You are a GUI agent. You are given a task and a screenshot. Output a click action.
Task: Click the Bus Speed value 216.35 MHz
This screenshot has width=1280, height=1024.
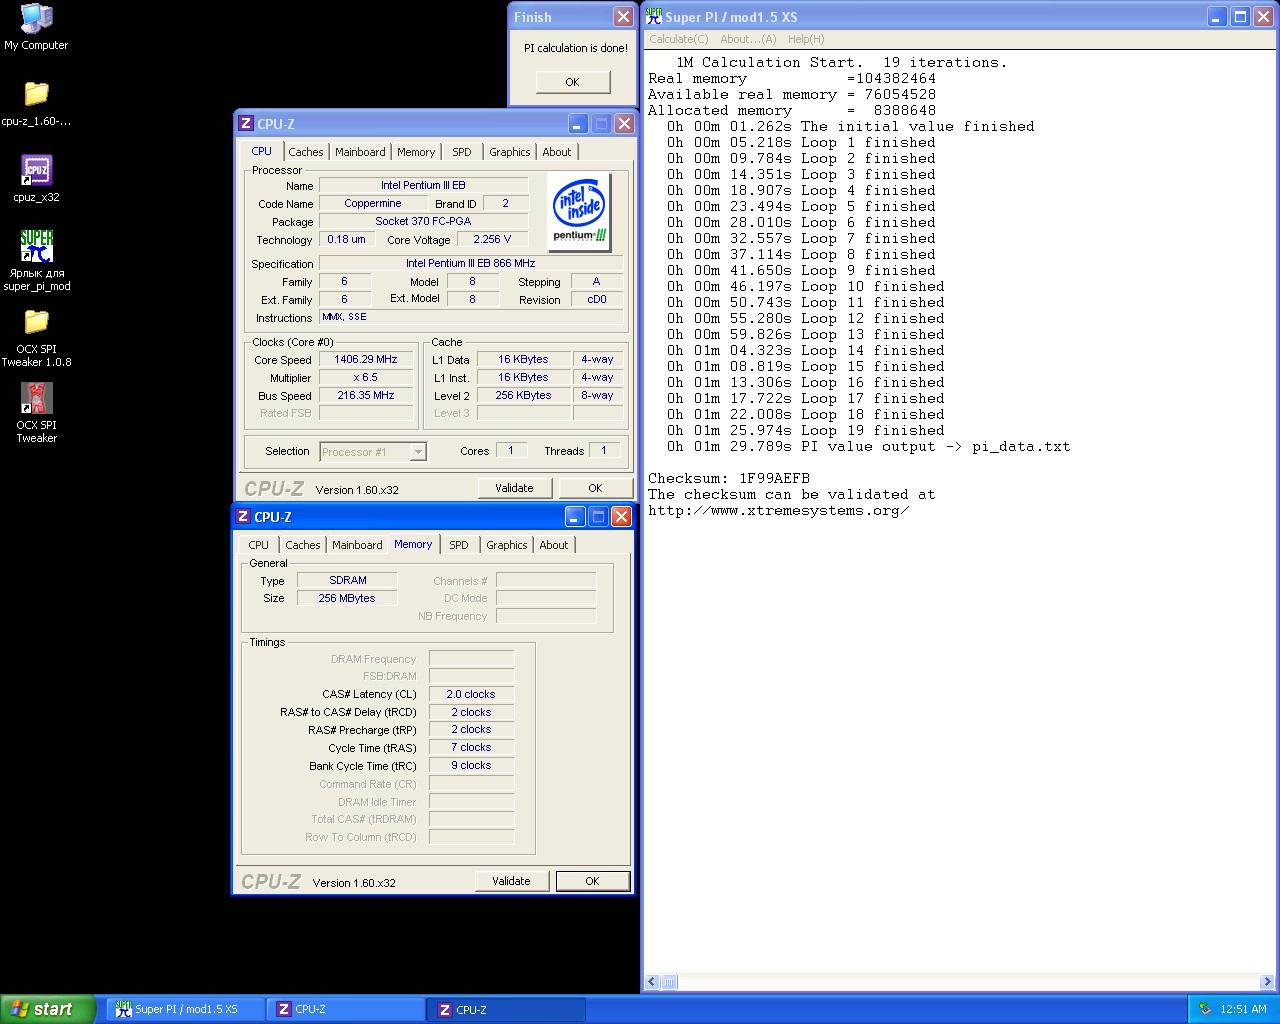[366, 396]
